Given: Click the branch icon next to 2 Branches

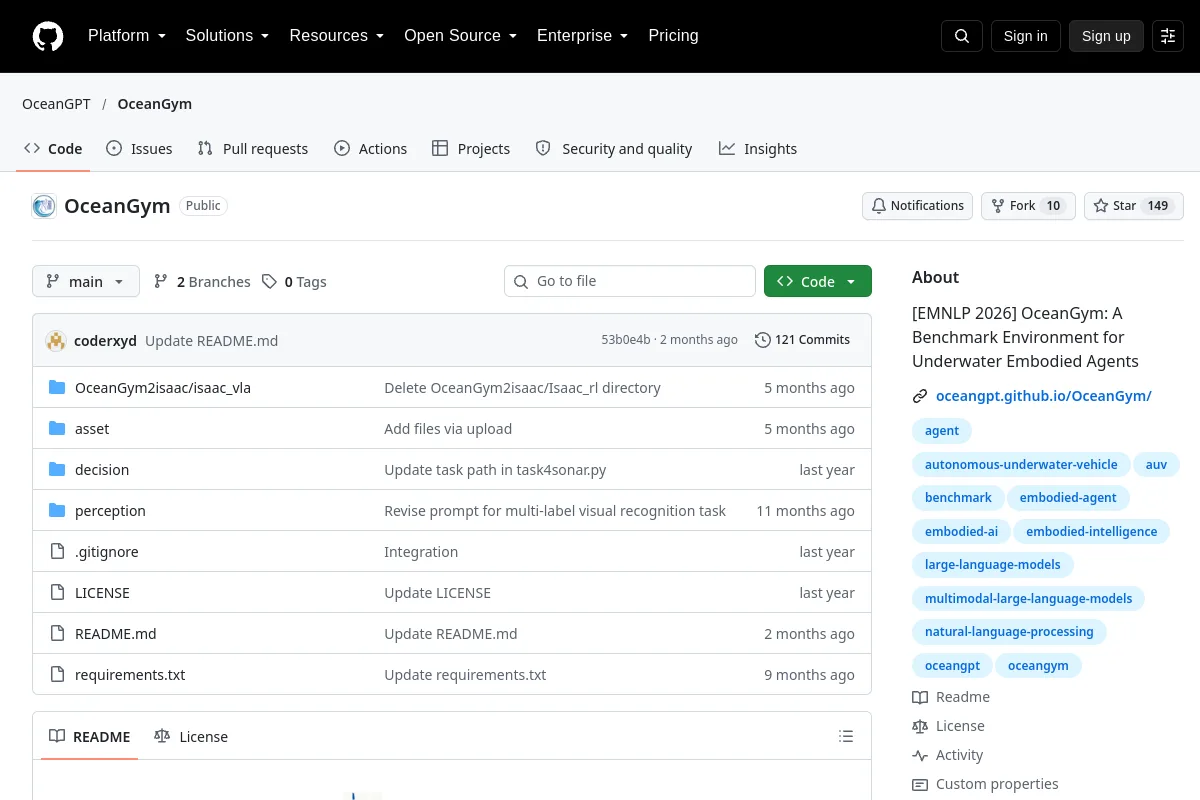Looking at the screenshot, I should click(161, 282).
